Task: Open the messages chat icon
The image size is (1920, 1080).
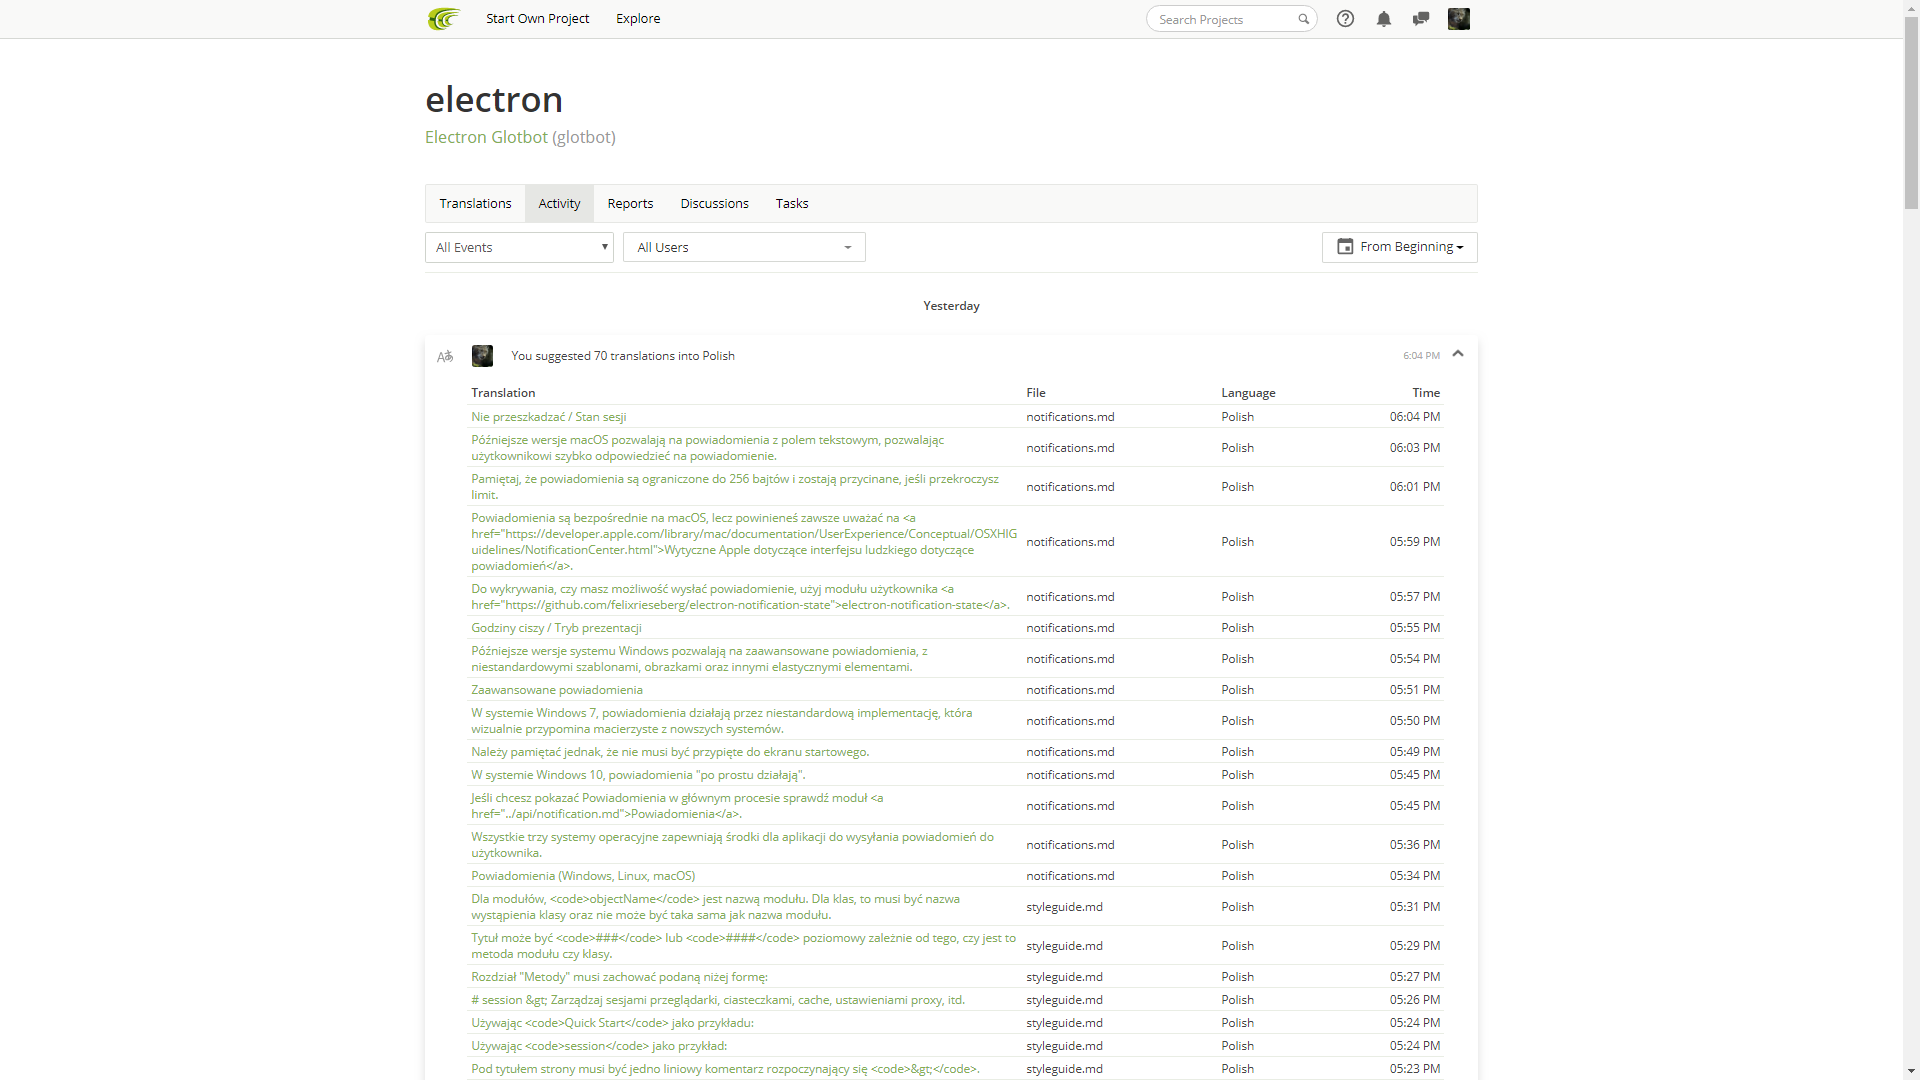Action: 1420,19
